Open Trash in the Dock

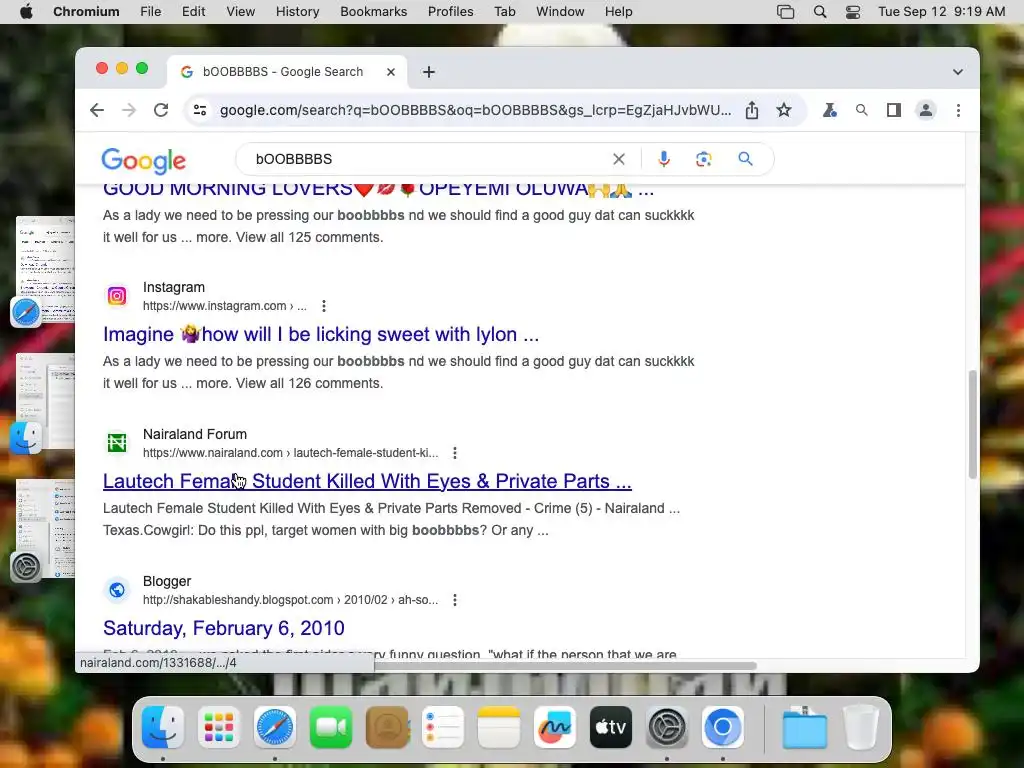tap(861, 727)
